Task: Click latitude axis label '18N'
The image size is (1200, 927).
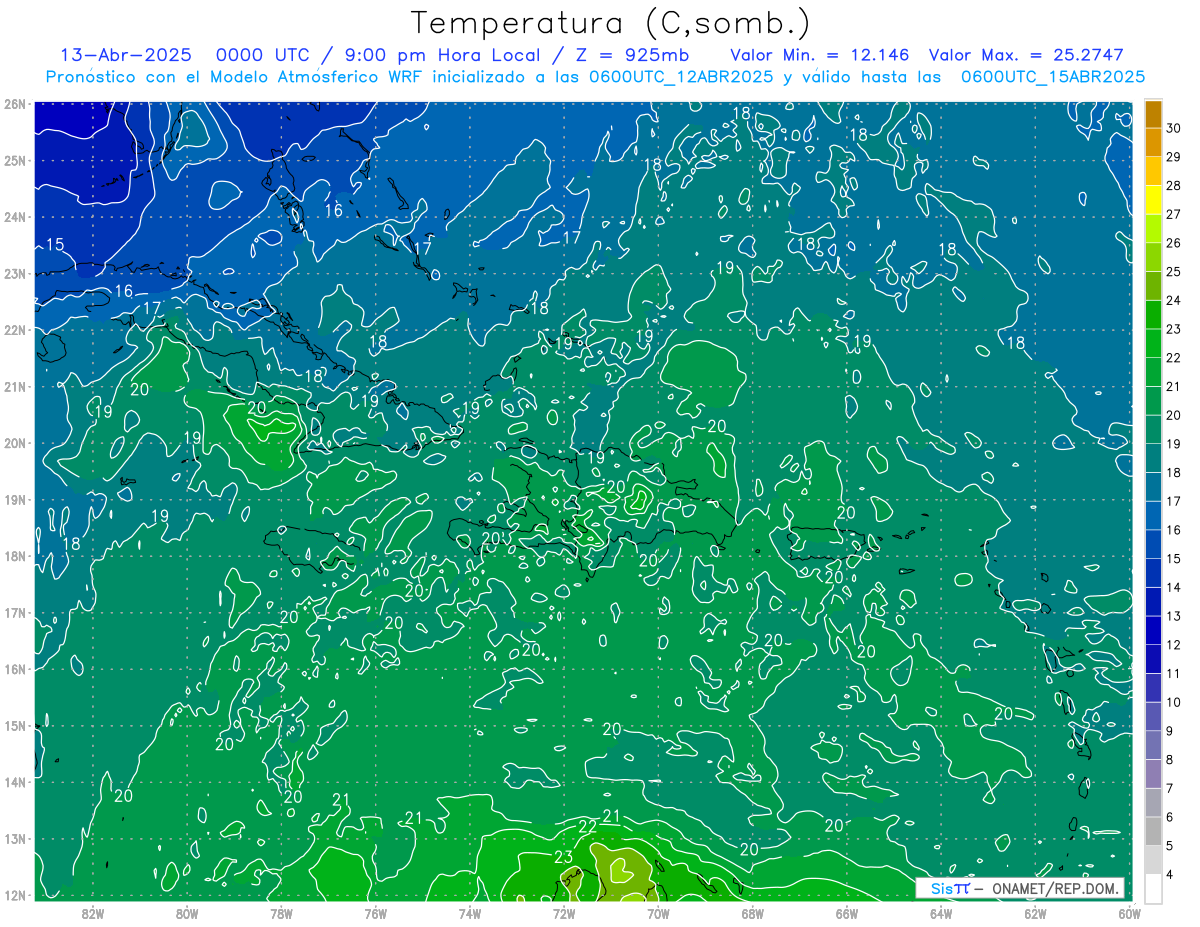Action: (15, 556)
